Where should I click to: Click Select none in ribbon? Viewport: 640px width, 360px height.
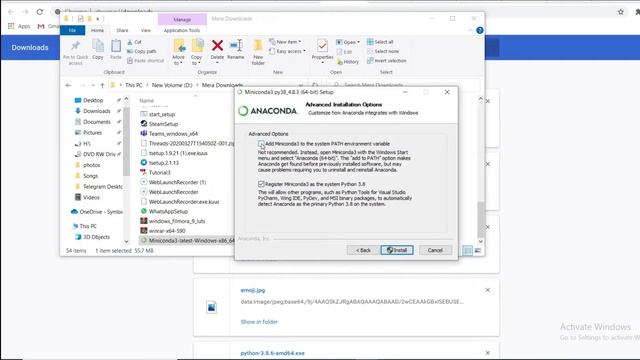tap(383, 51)
